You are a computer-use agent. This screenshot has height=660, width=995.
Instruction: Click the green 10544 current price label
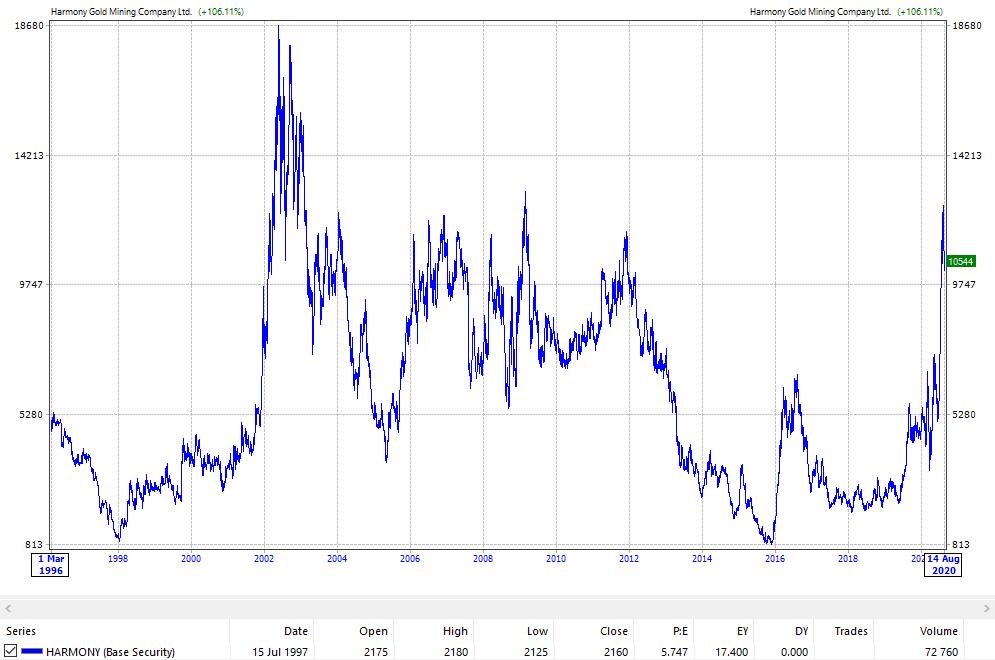[960, 261]
